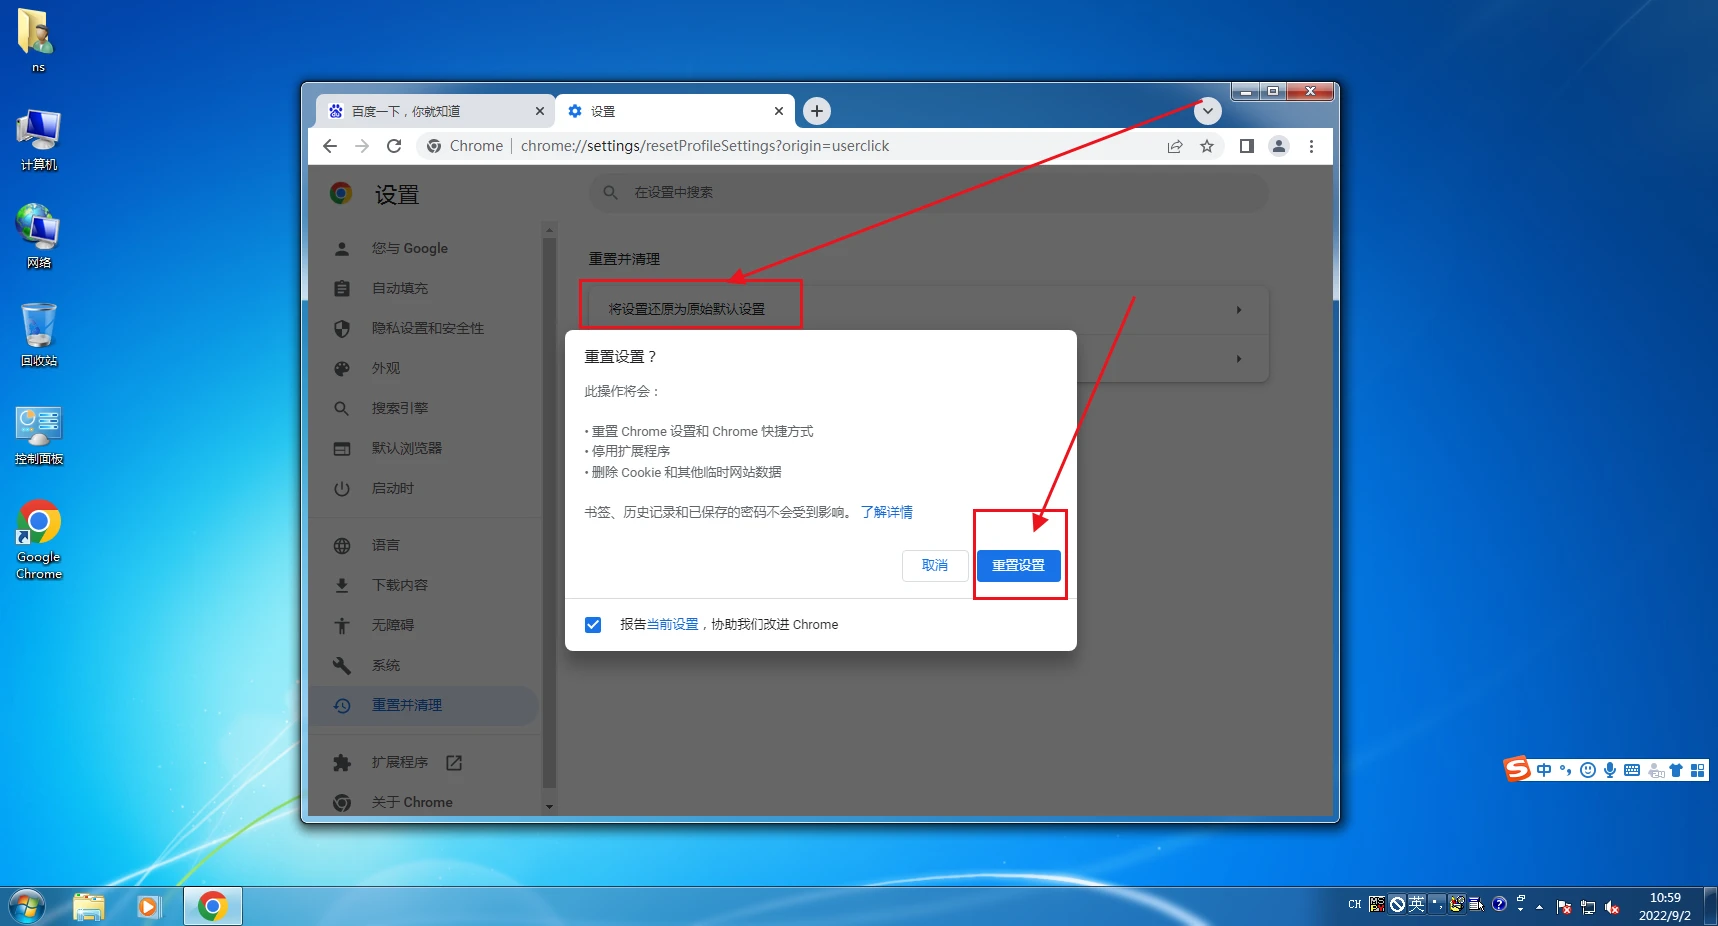Click the share page icon in address bar
Screen dimensions: 1718x926
pos(1175,146)
